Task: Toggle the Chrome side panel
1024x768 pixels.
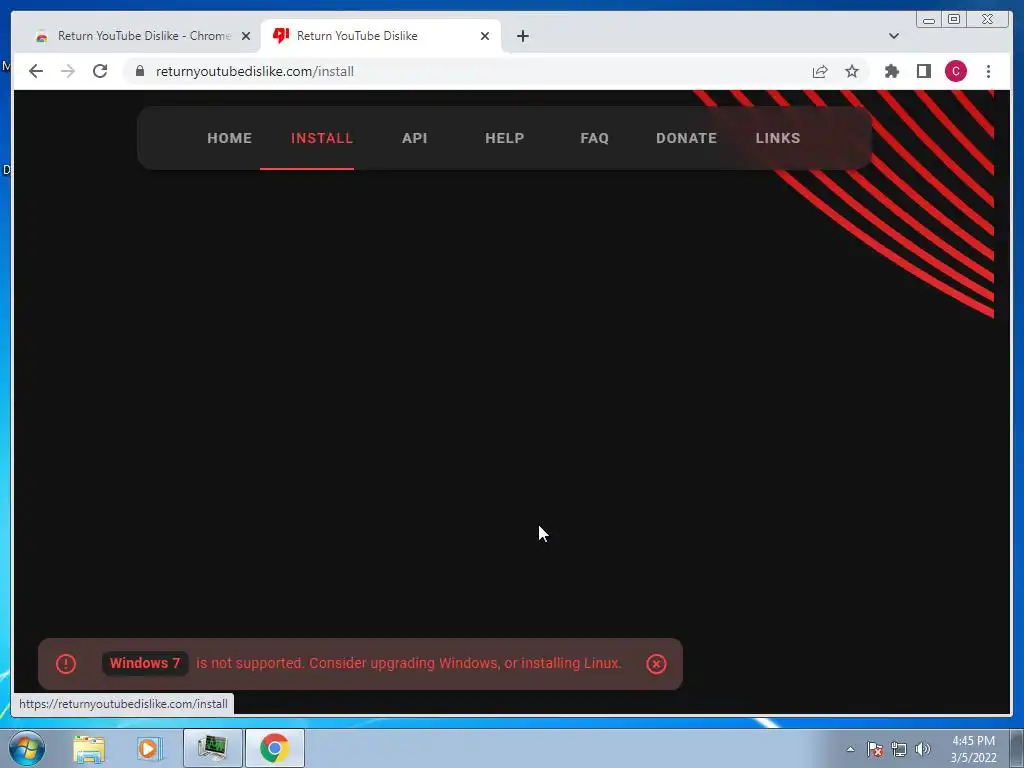Action: pos(923,71)
